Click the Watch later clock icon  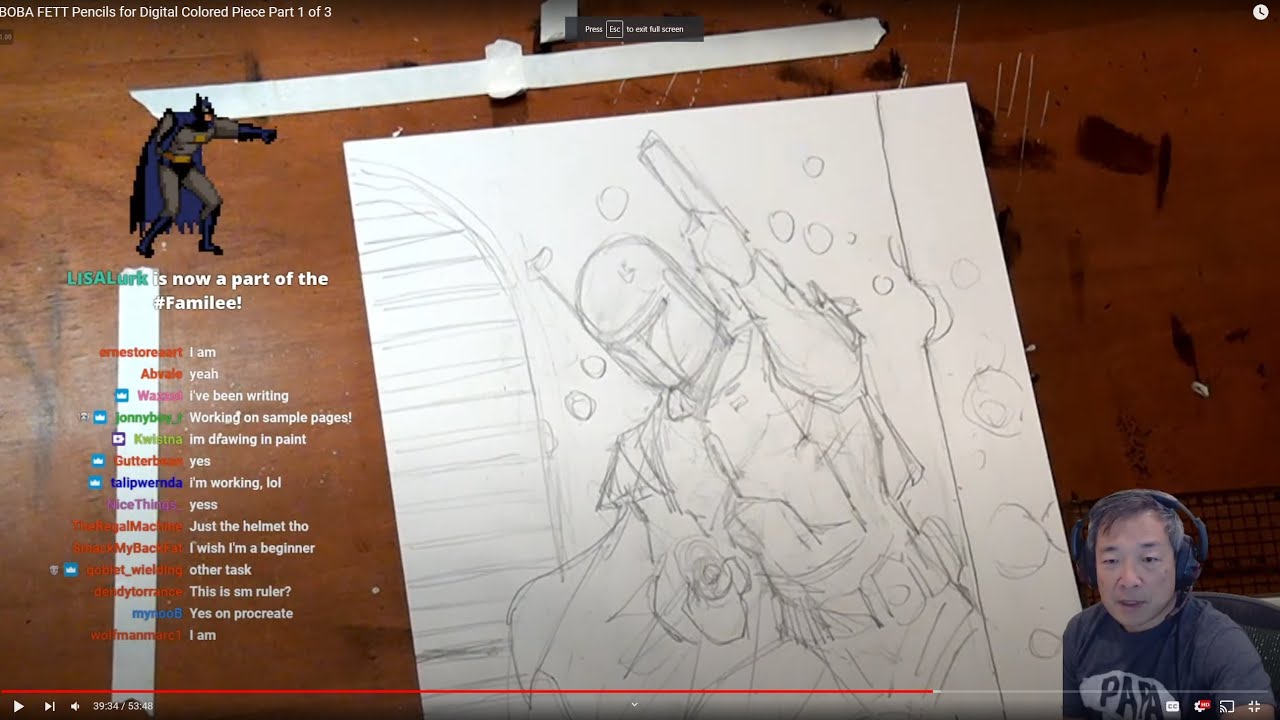pos(1260,12)
